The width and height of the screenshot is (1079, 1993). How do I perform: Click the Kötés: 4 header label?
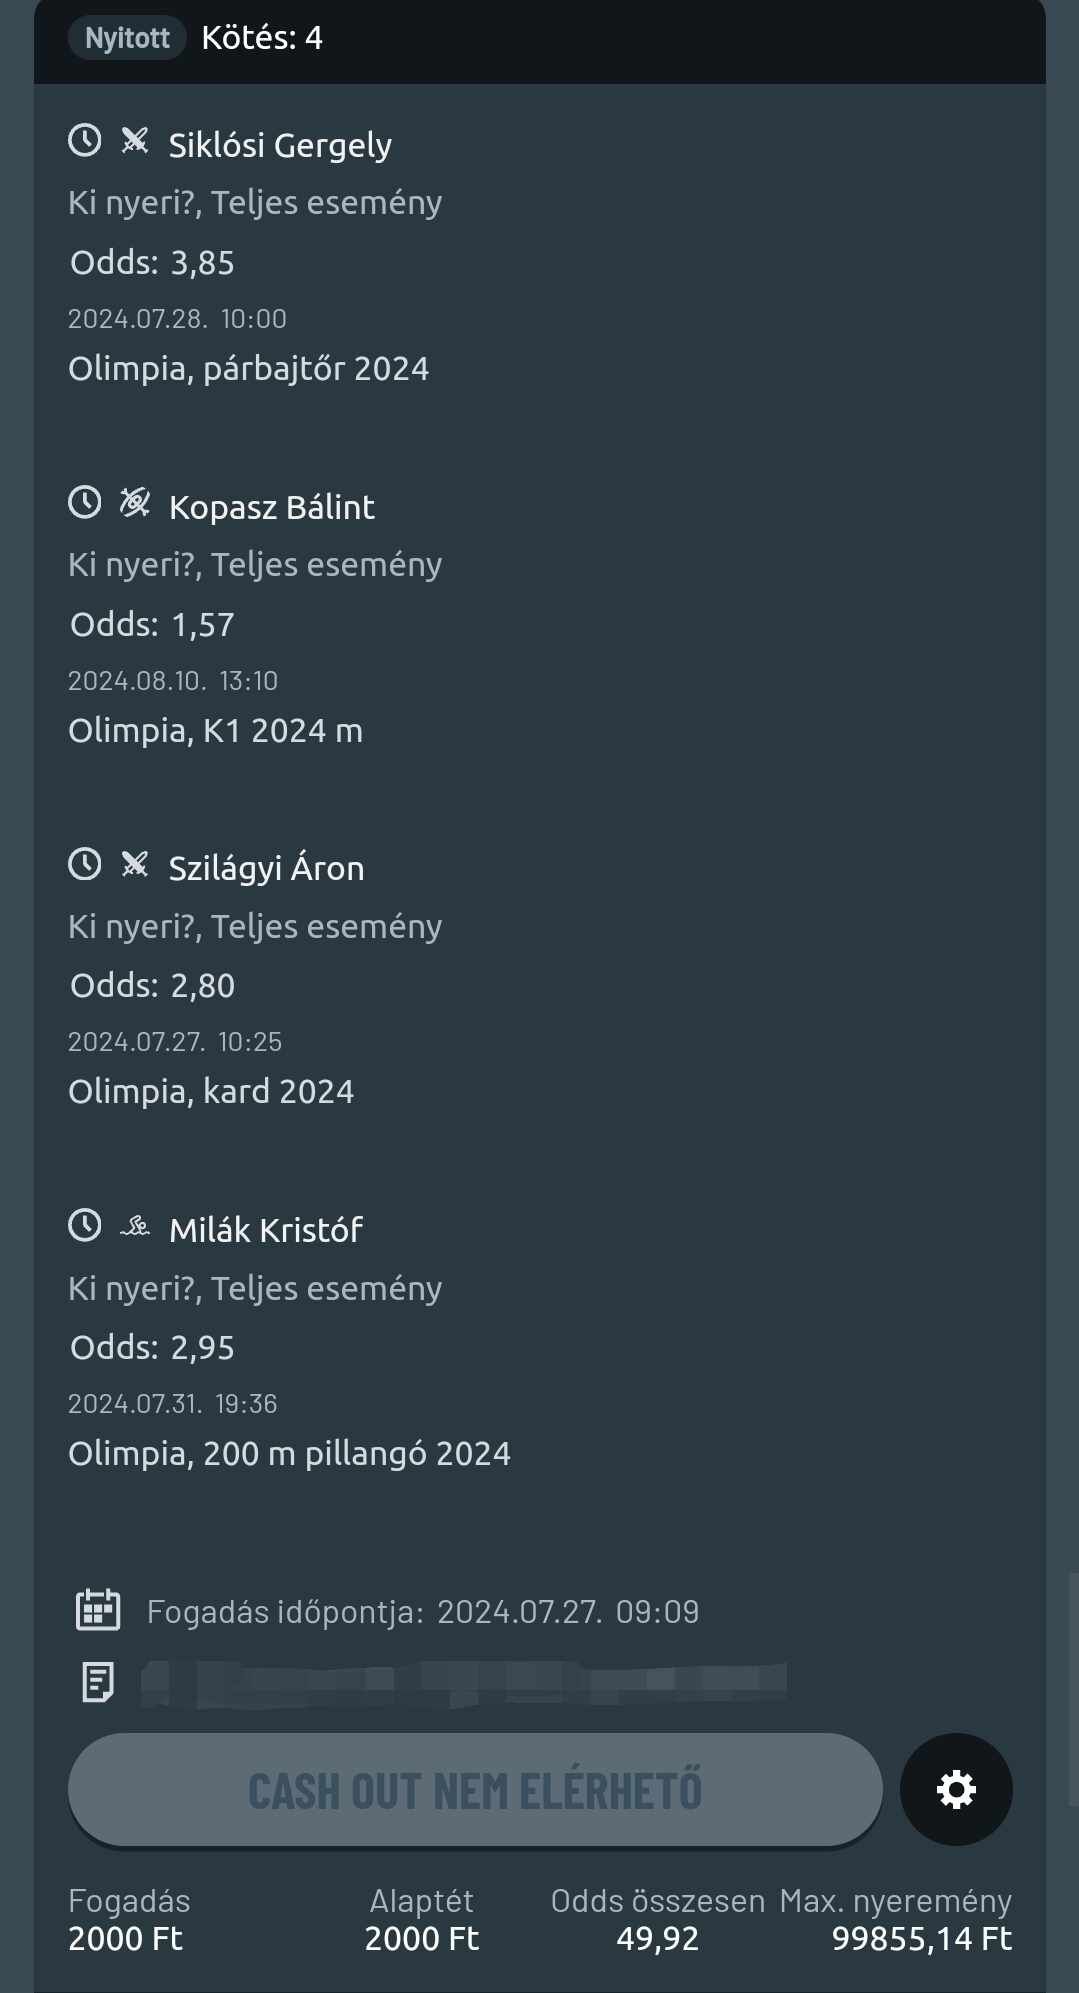click(262, 38)
